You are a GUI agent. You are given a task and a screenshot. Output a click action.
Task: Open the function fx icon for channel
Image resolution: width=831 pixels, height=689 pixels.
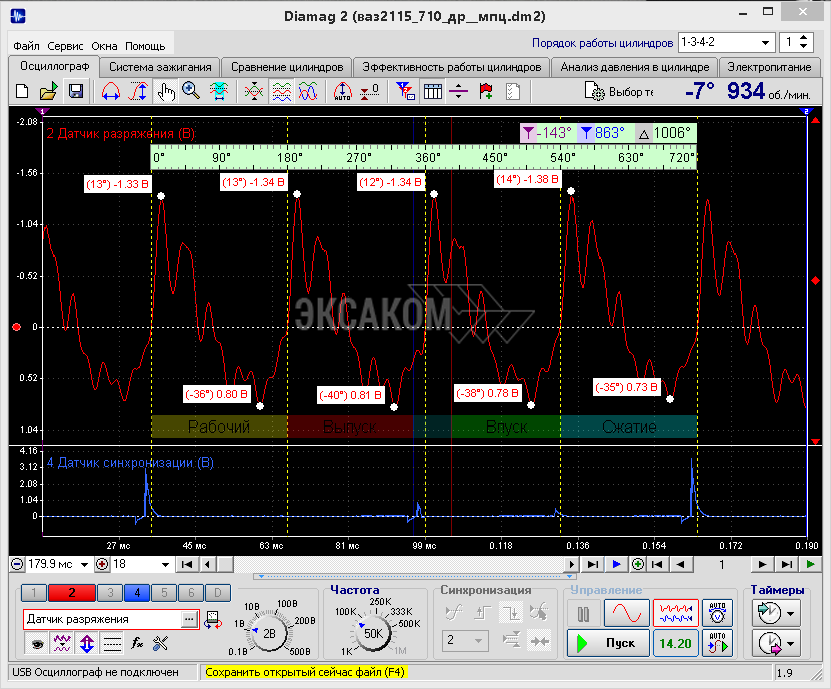point(139,642)
